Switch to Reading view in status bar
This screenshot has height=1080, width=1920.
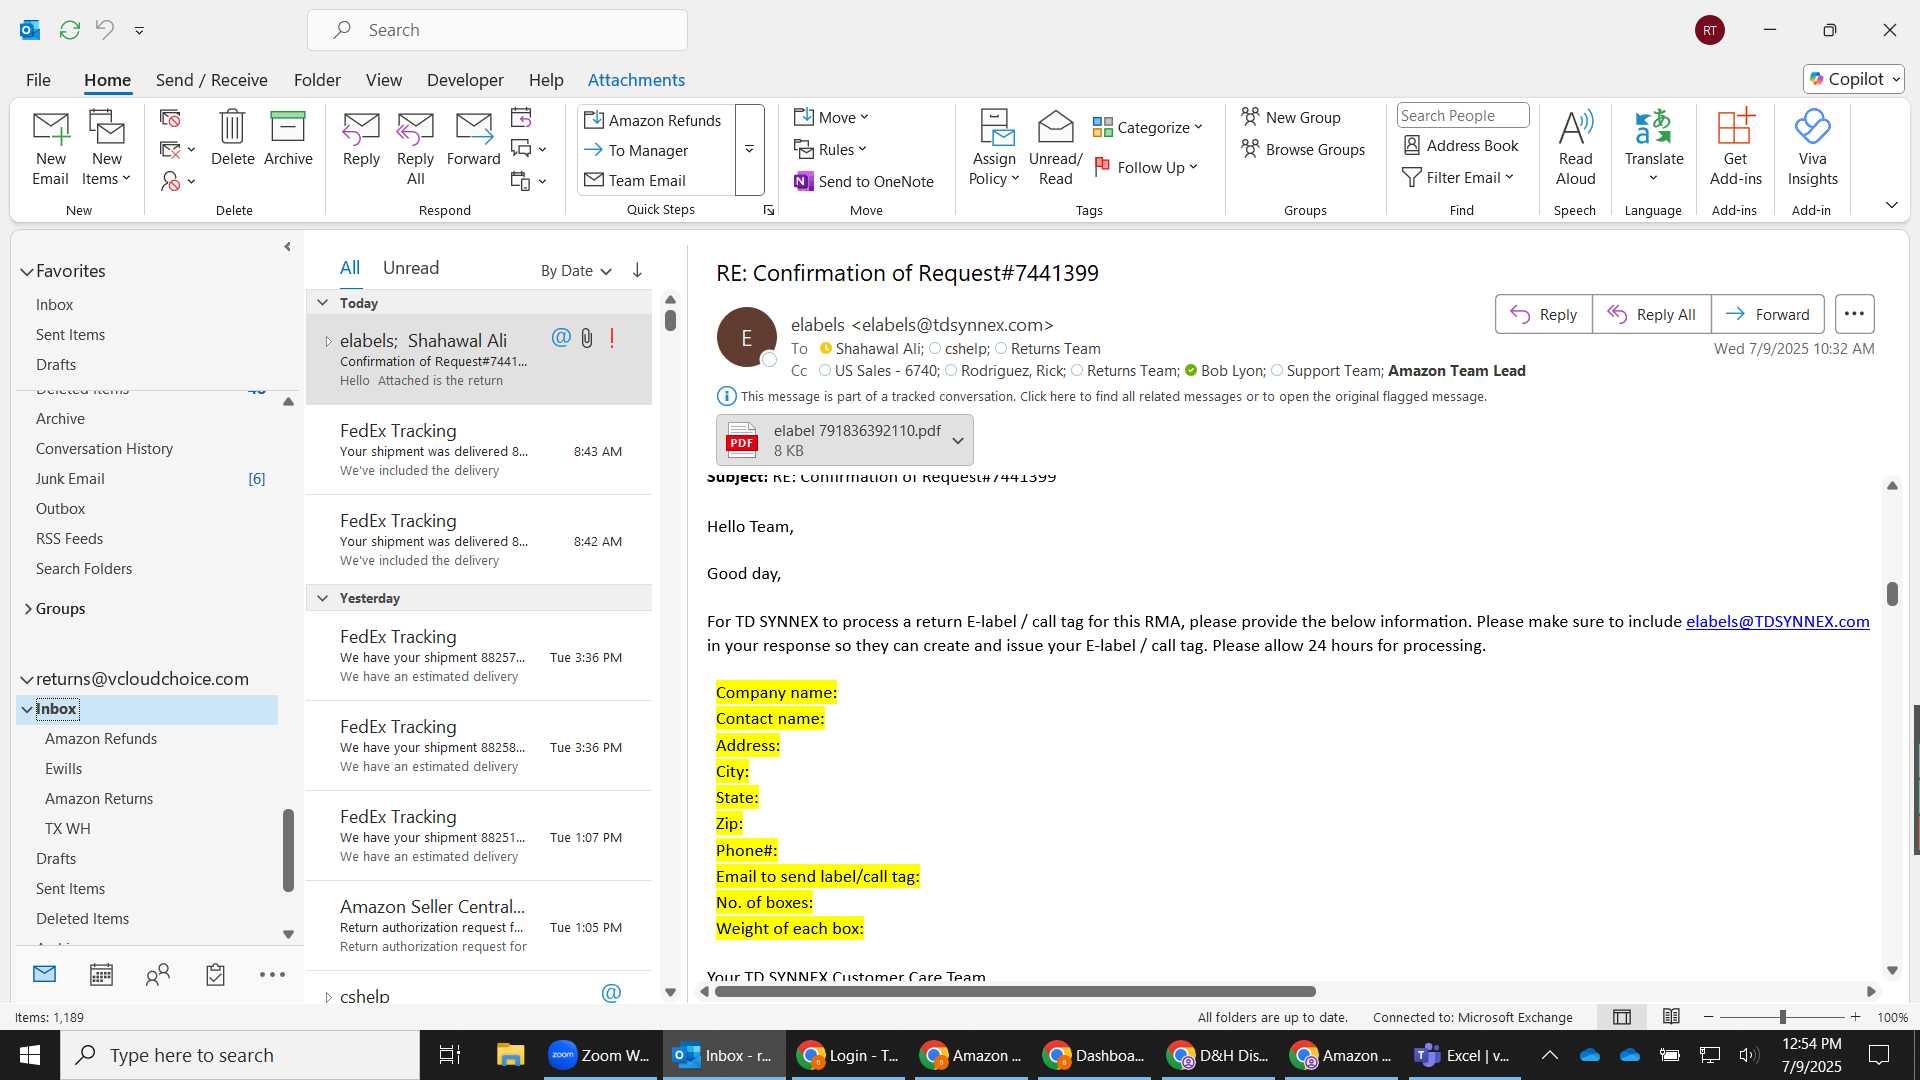coord(1671,1017)
